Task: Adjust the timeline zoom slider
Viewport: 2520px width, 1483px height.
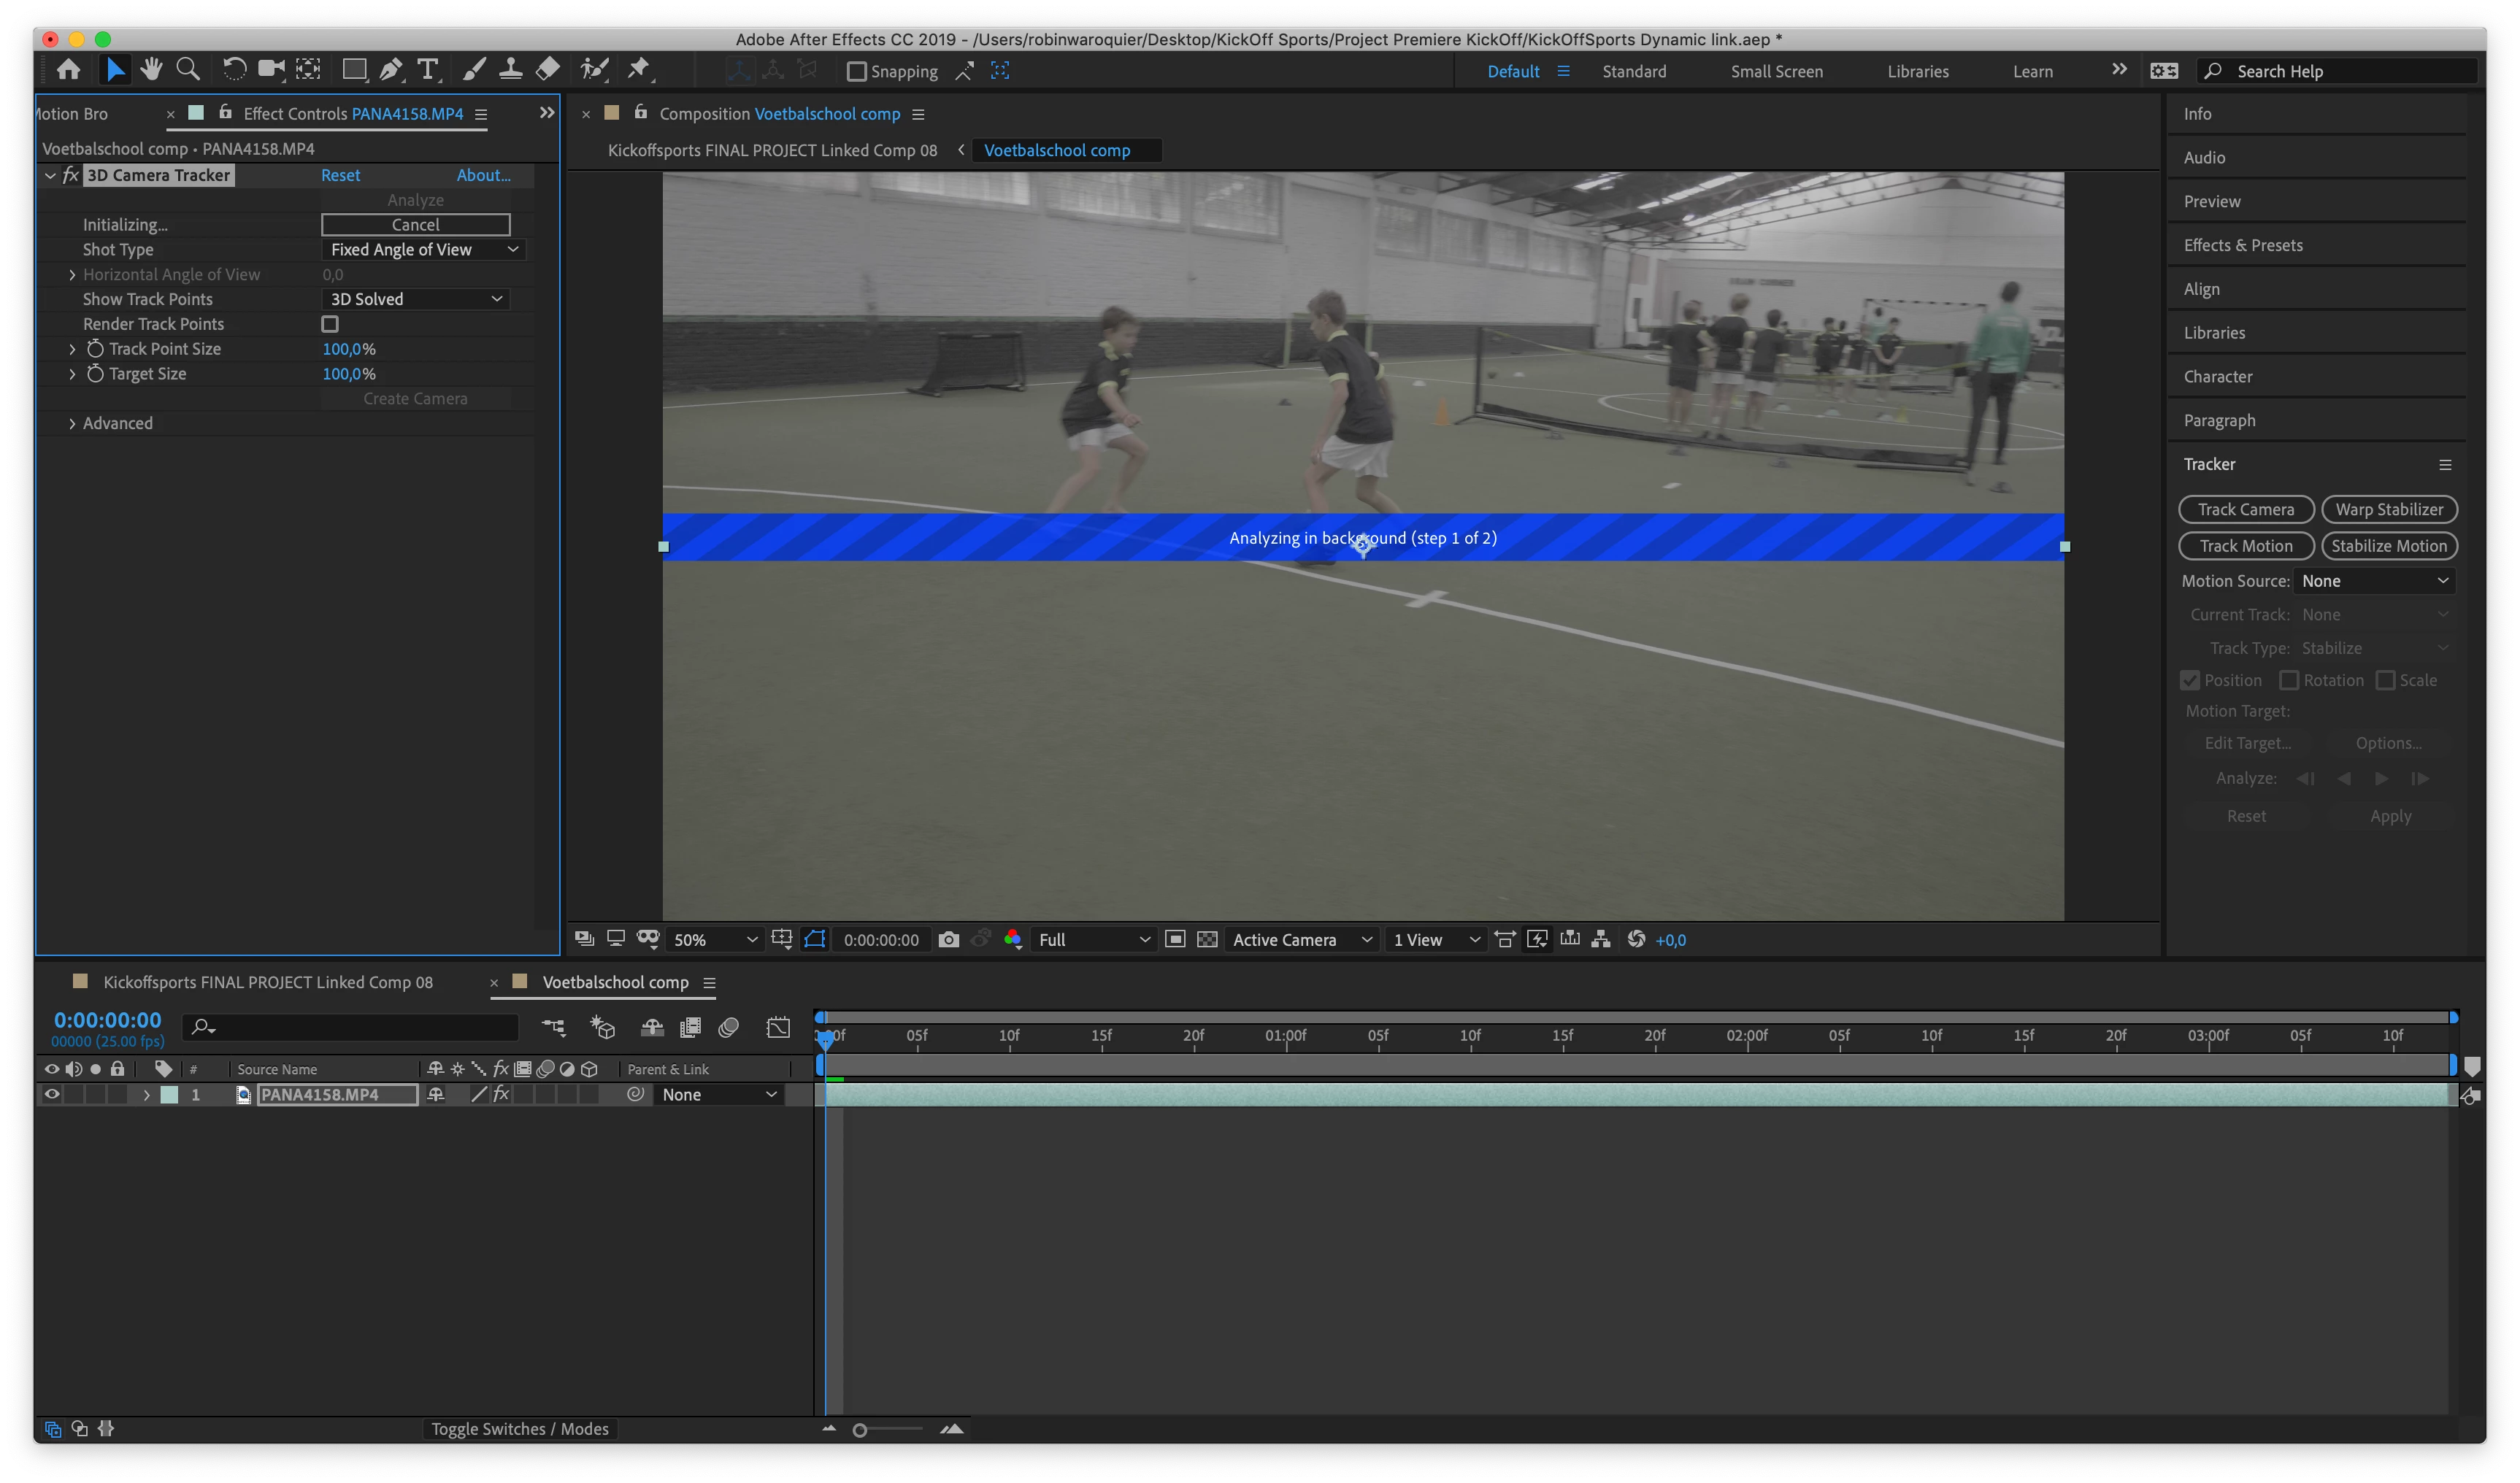Action: tap(860, 1429)
